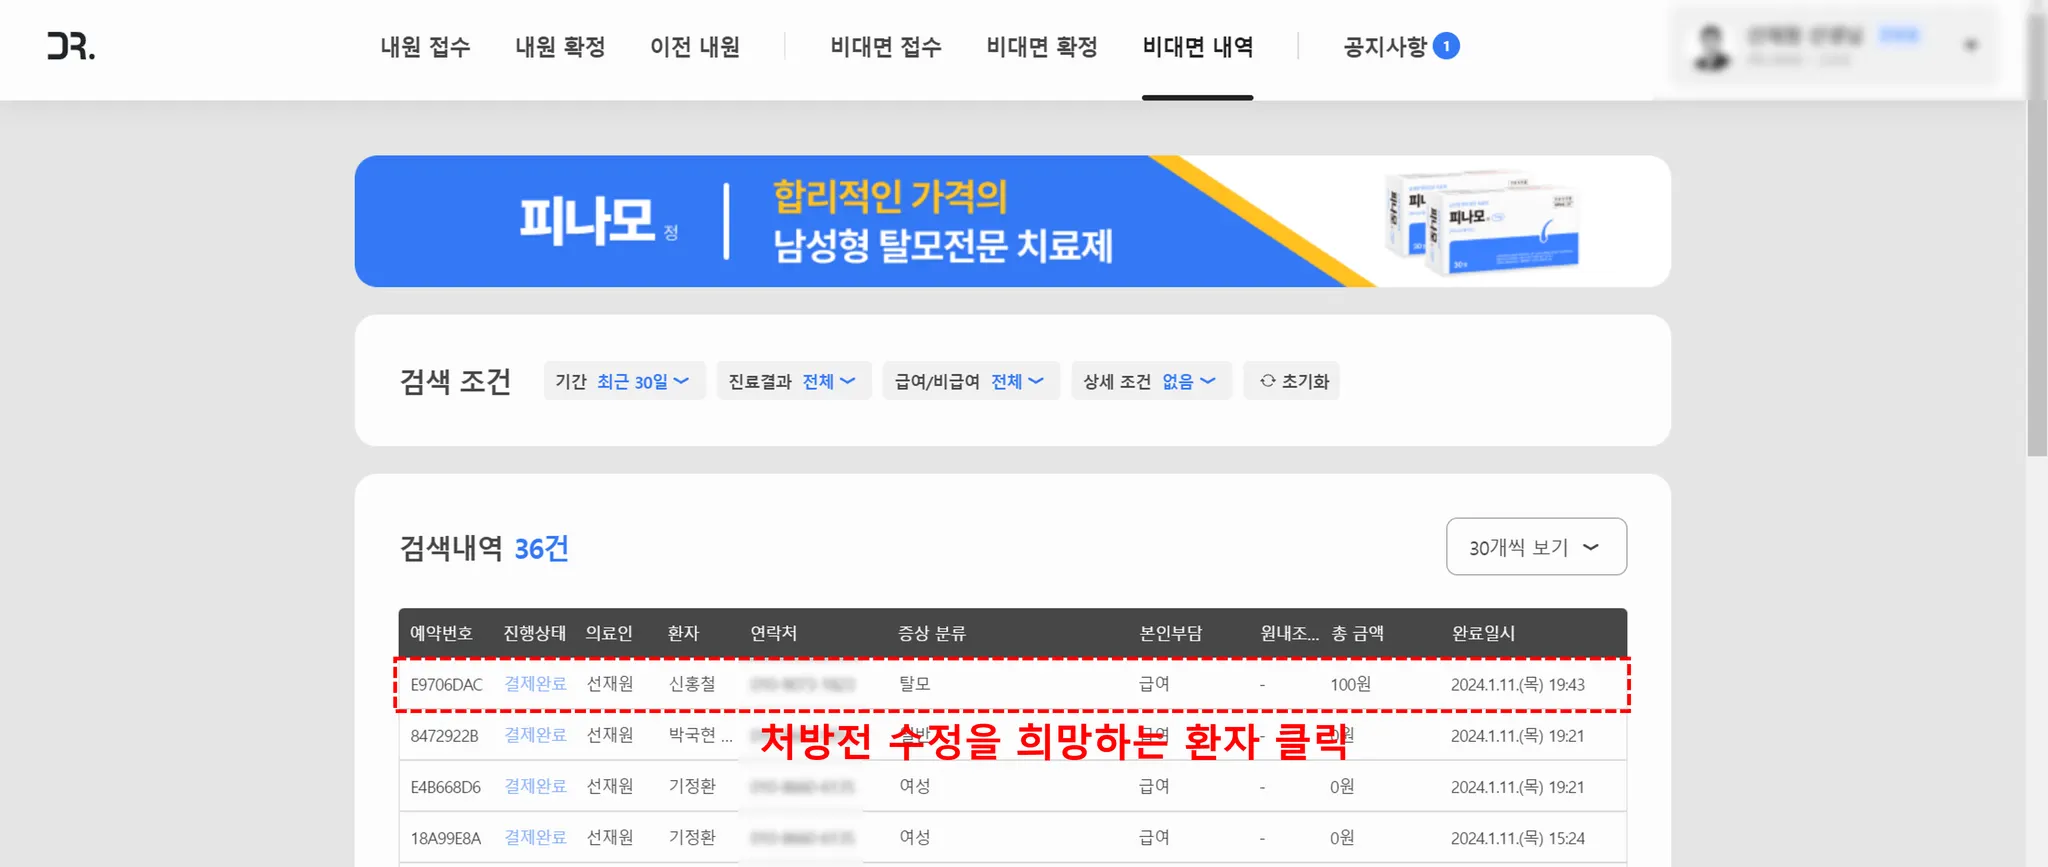Click the 예약번호 column header
Image resolution: width=2048 pixels, height=867 pixels.
point(441,633)
